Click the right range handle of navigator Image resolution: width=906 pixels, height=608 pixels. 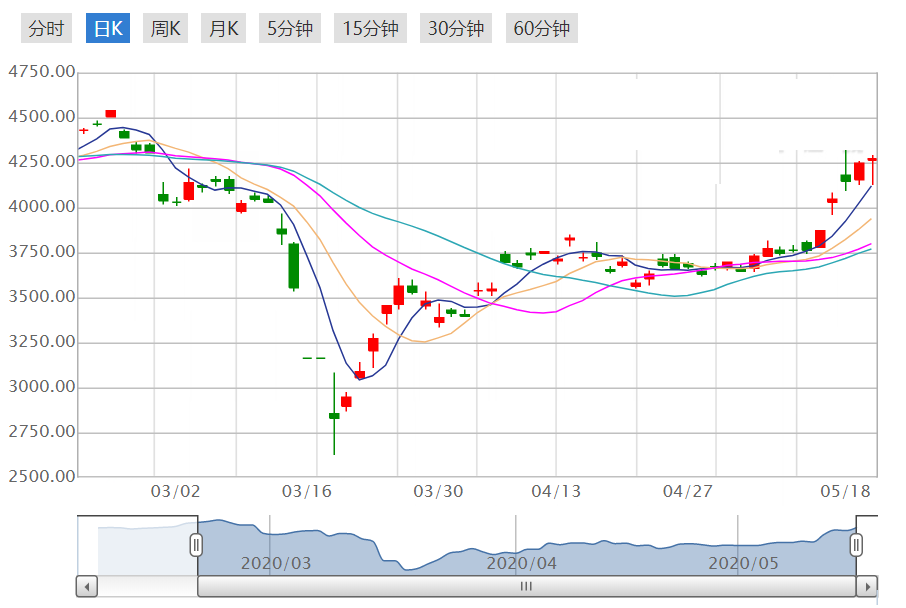tap(857, 545)
